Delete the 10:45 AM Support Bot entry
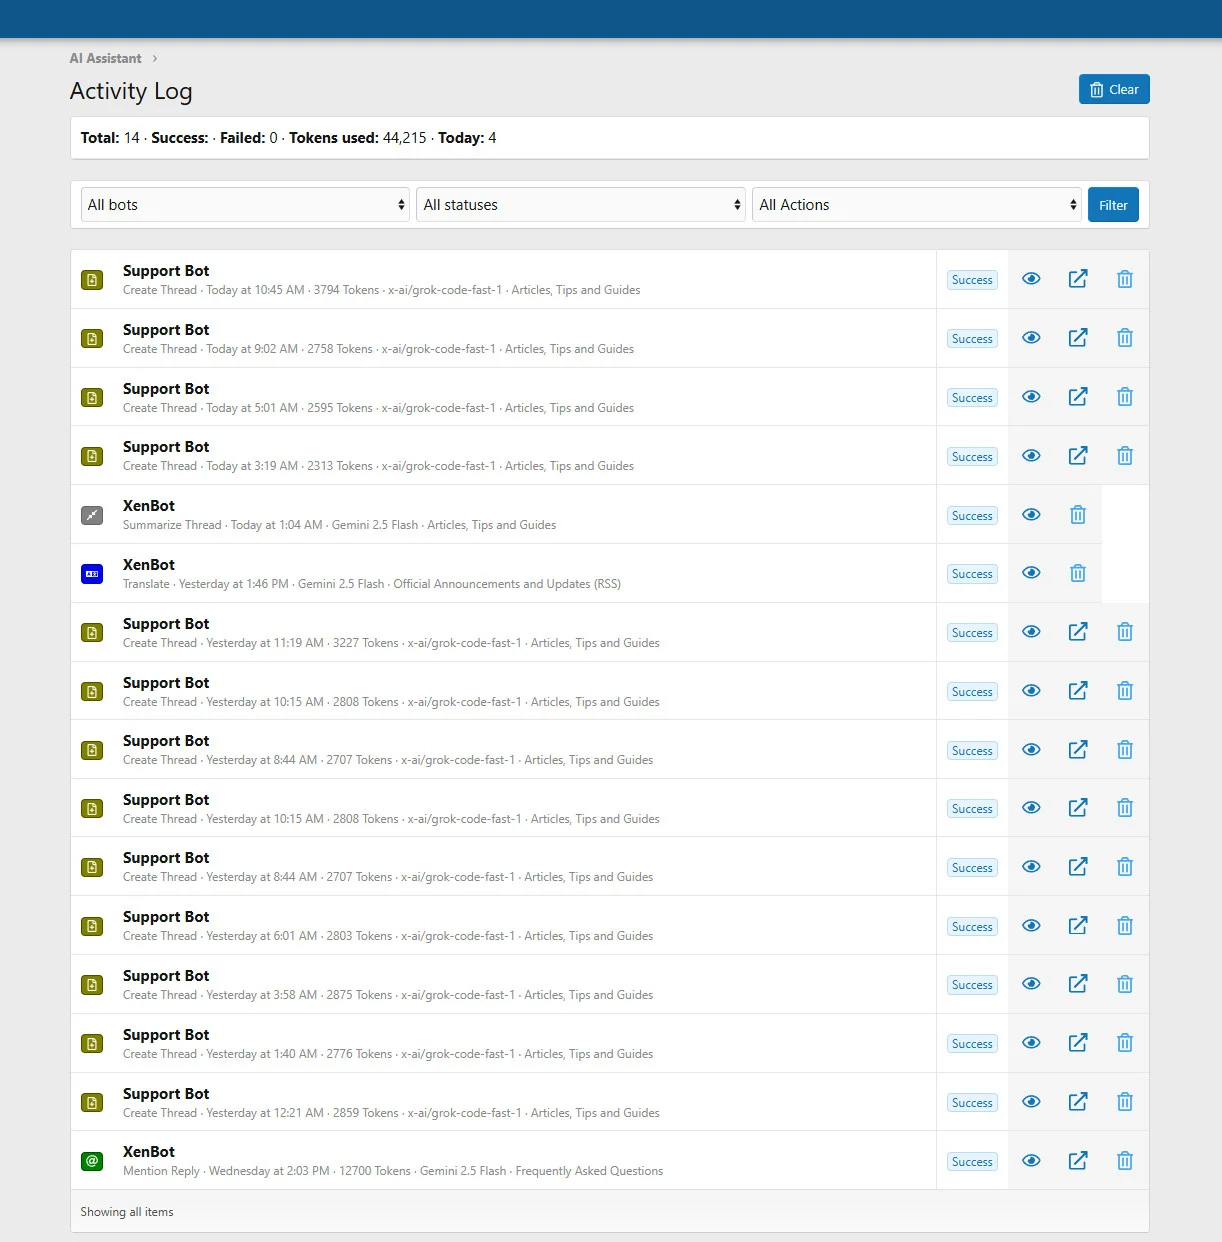Image resolution: width=1222 pixels, height=1242 pixels. point(1124,279)
